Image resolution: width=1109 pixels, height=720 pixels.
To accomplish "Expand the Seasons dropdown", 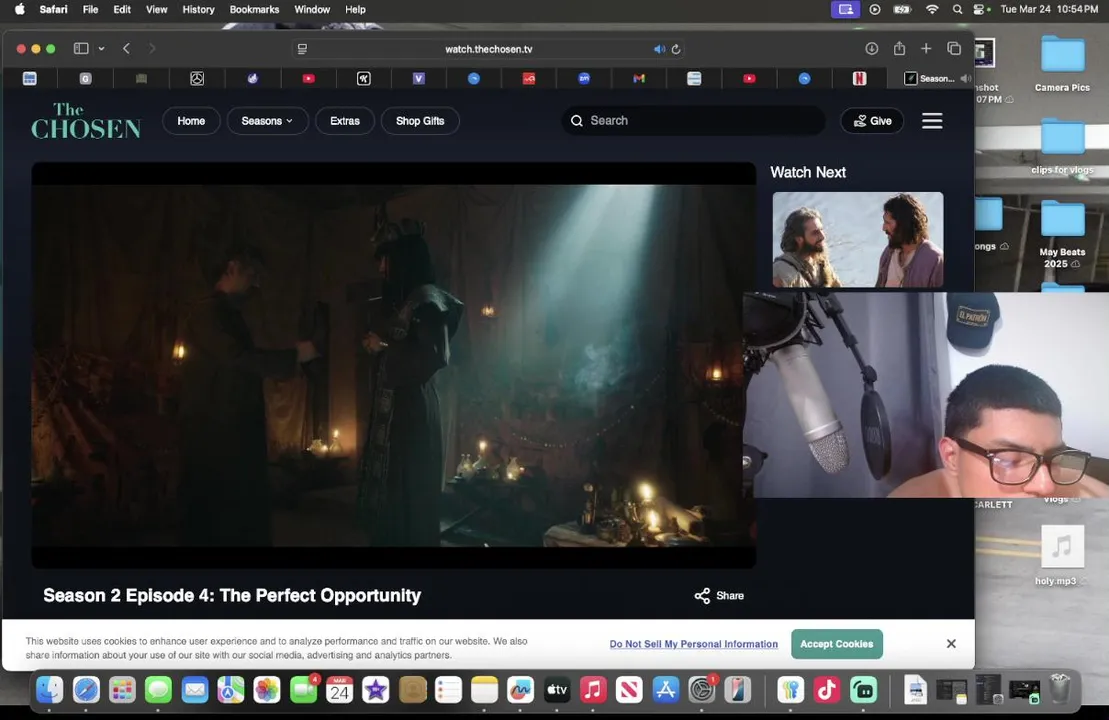I will [267, 121].
